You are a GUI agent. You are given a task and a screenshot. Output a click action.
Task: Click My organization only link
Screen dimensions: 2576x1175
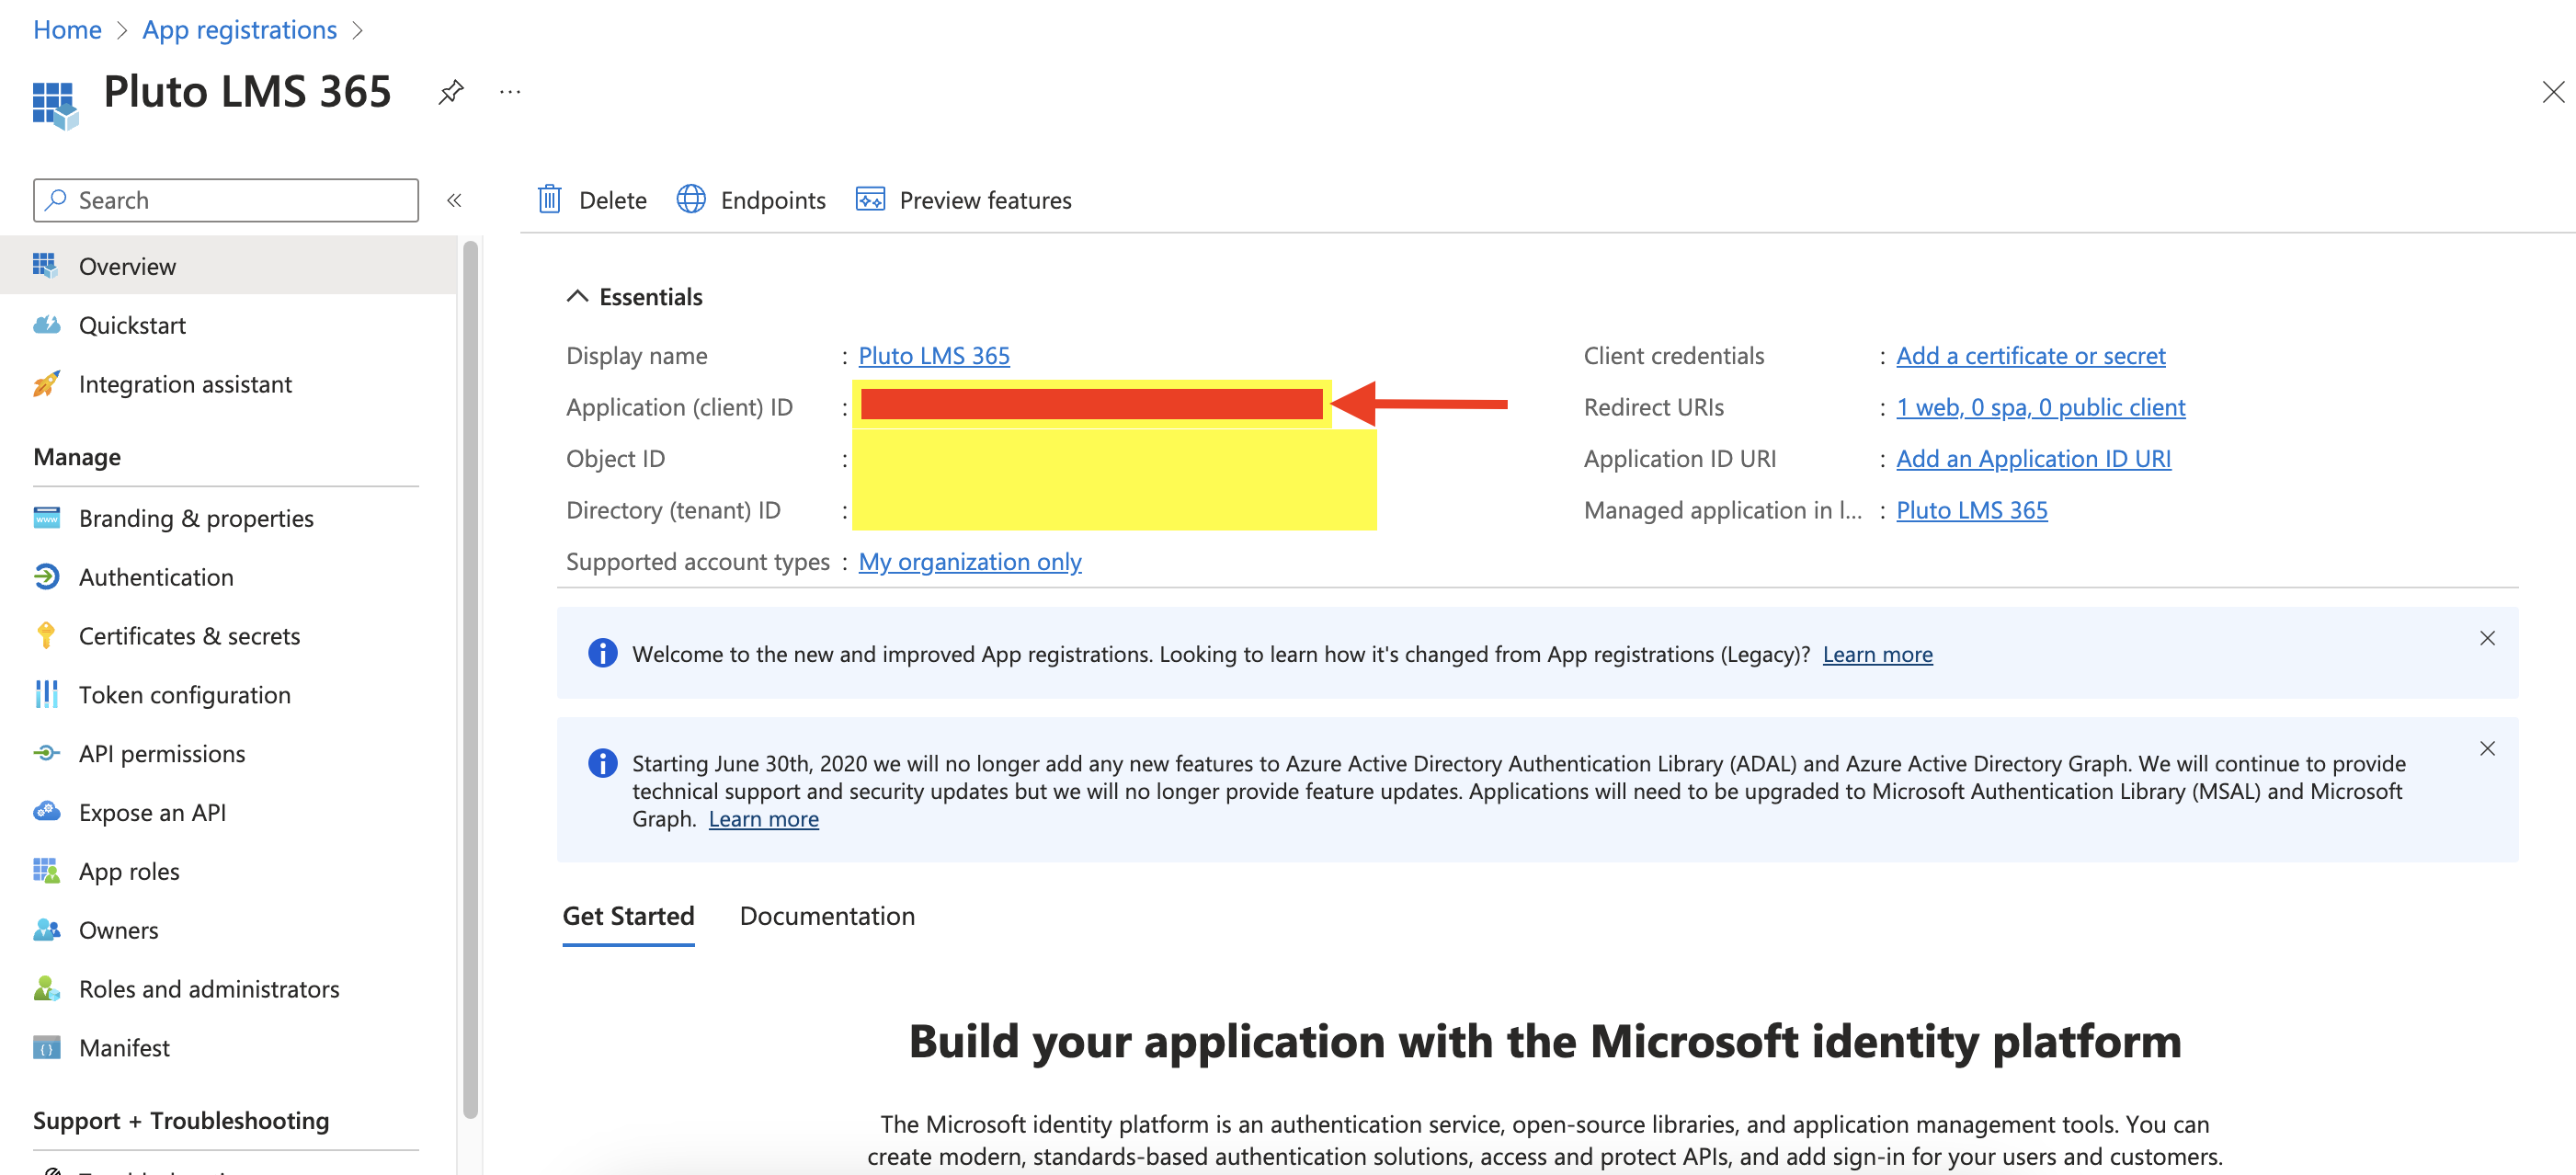[x=969, y=561]
